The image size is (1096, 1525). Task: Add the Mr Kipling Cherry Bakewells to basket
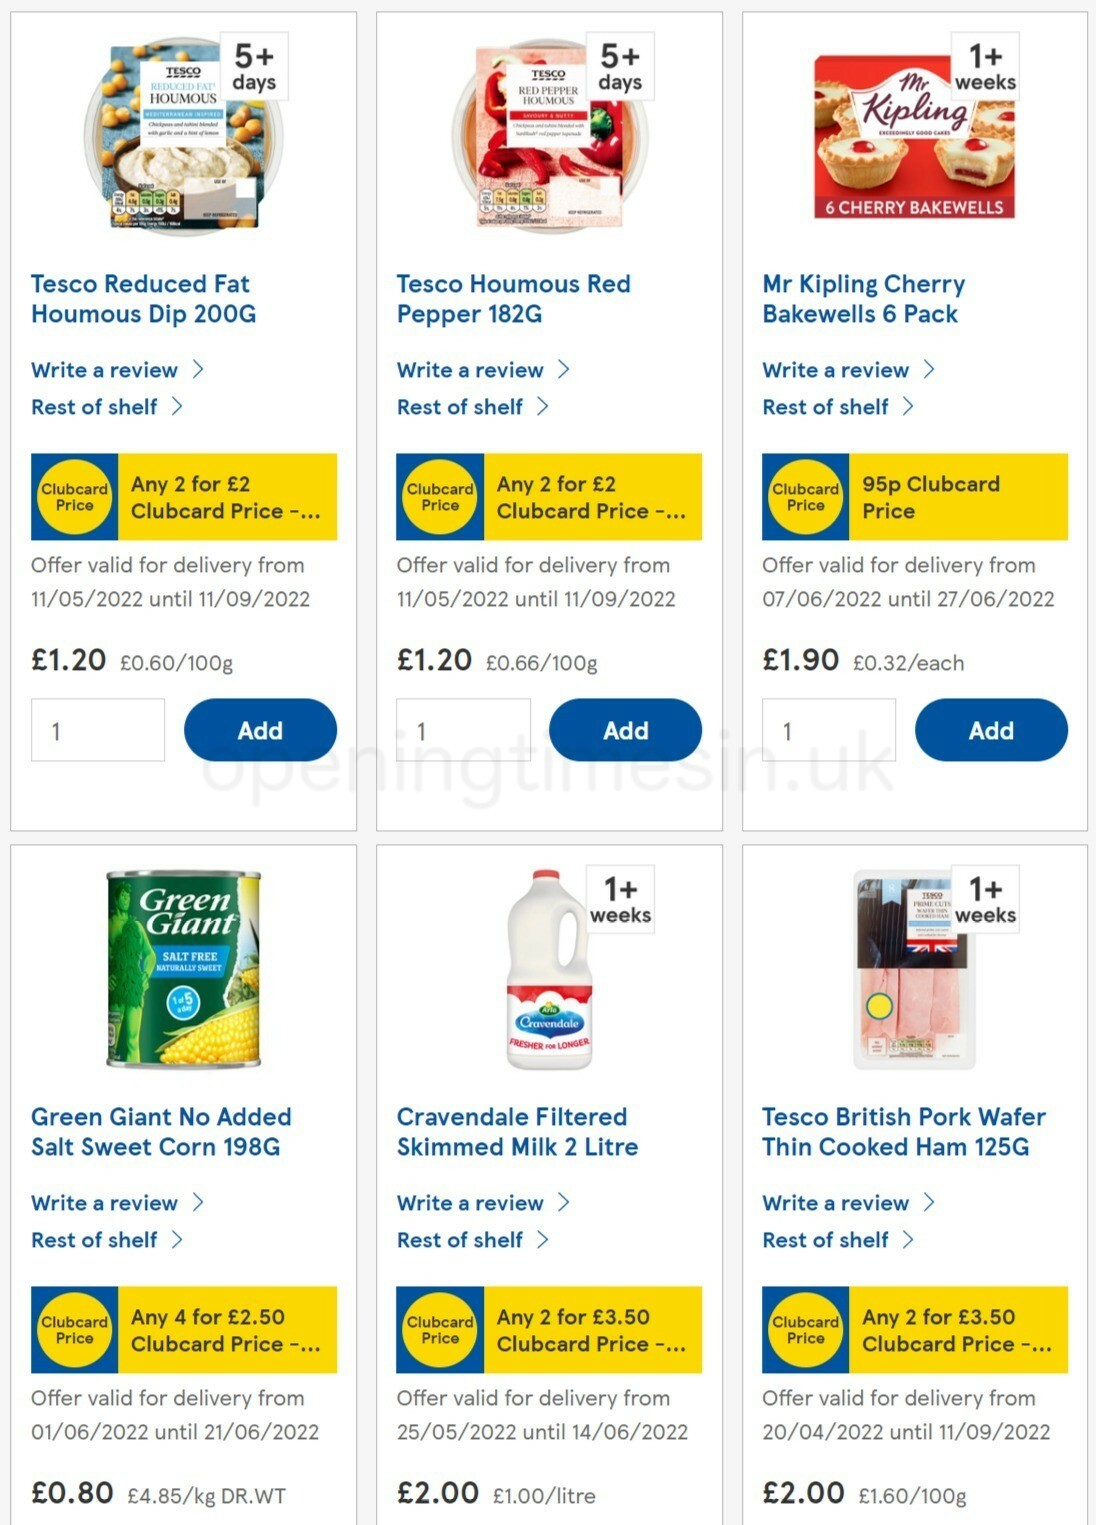coord(990,730)
